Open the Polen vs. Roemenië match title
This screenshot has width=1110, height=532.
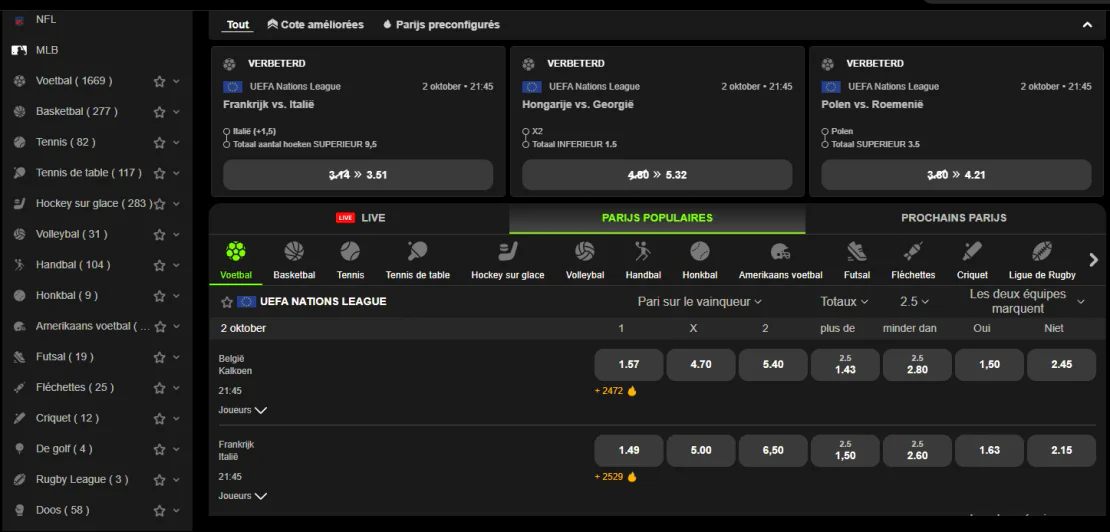pyautogui.click(x=872, y=105)
